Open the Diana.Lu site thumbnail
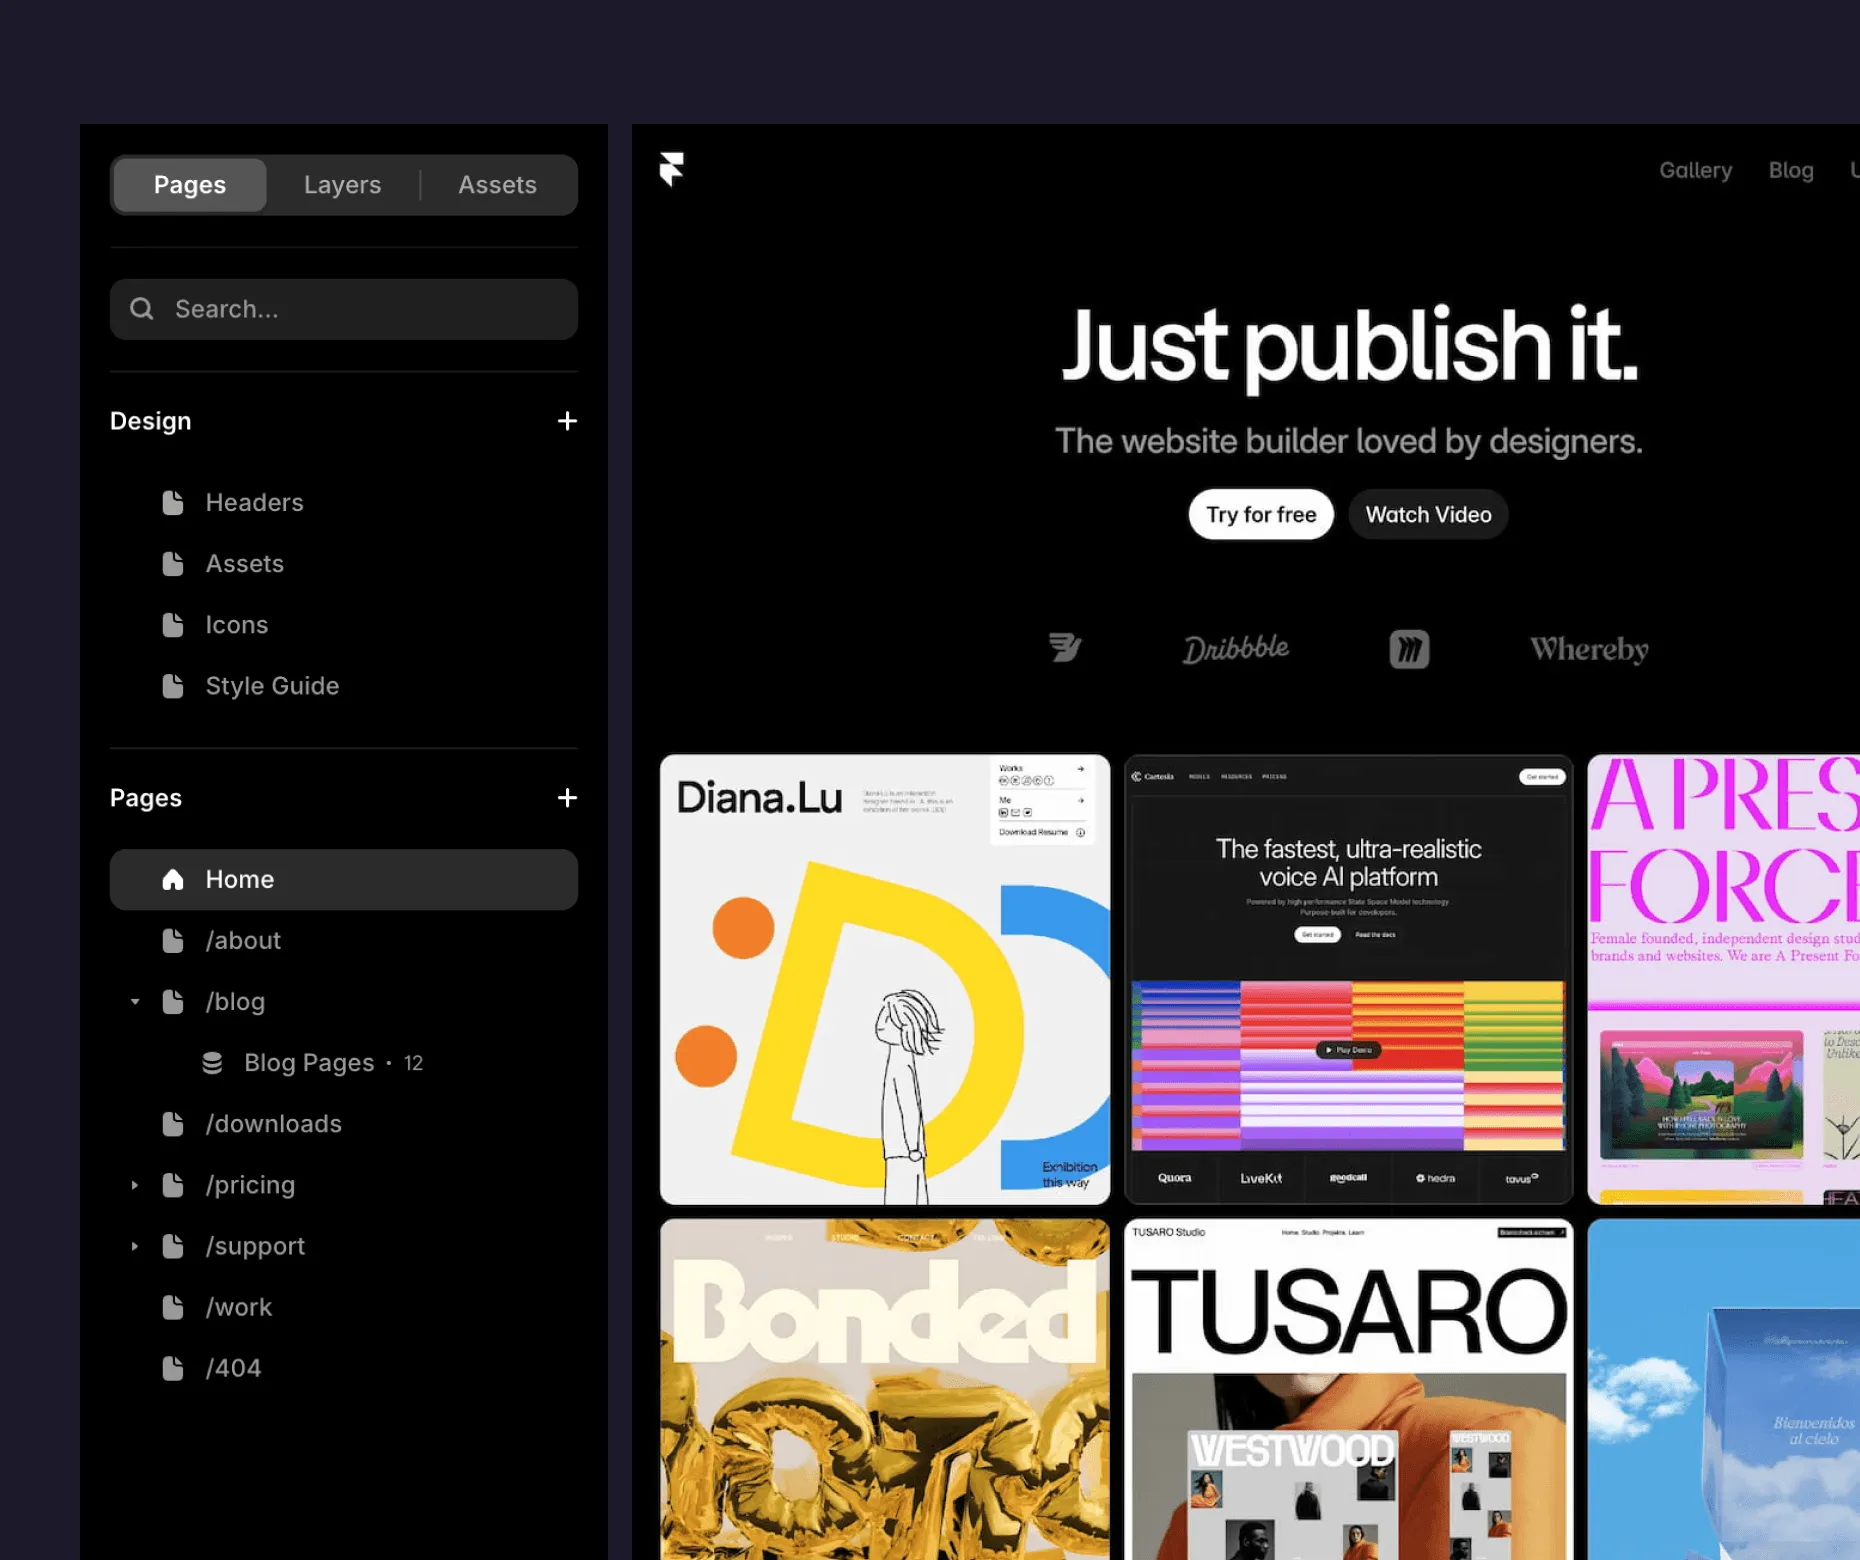1860x1560 pixels. 885,980
